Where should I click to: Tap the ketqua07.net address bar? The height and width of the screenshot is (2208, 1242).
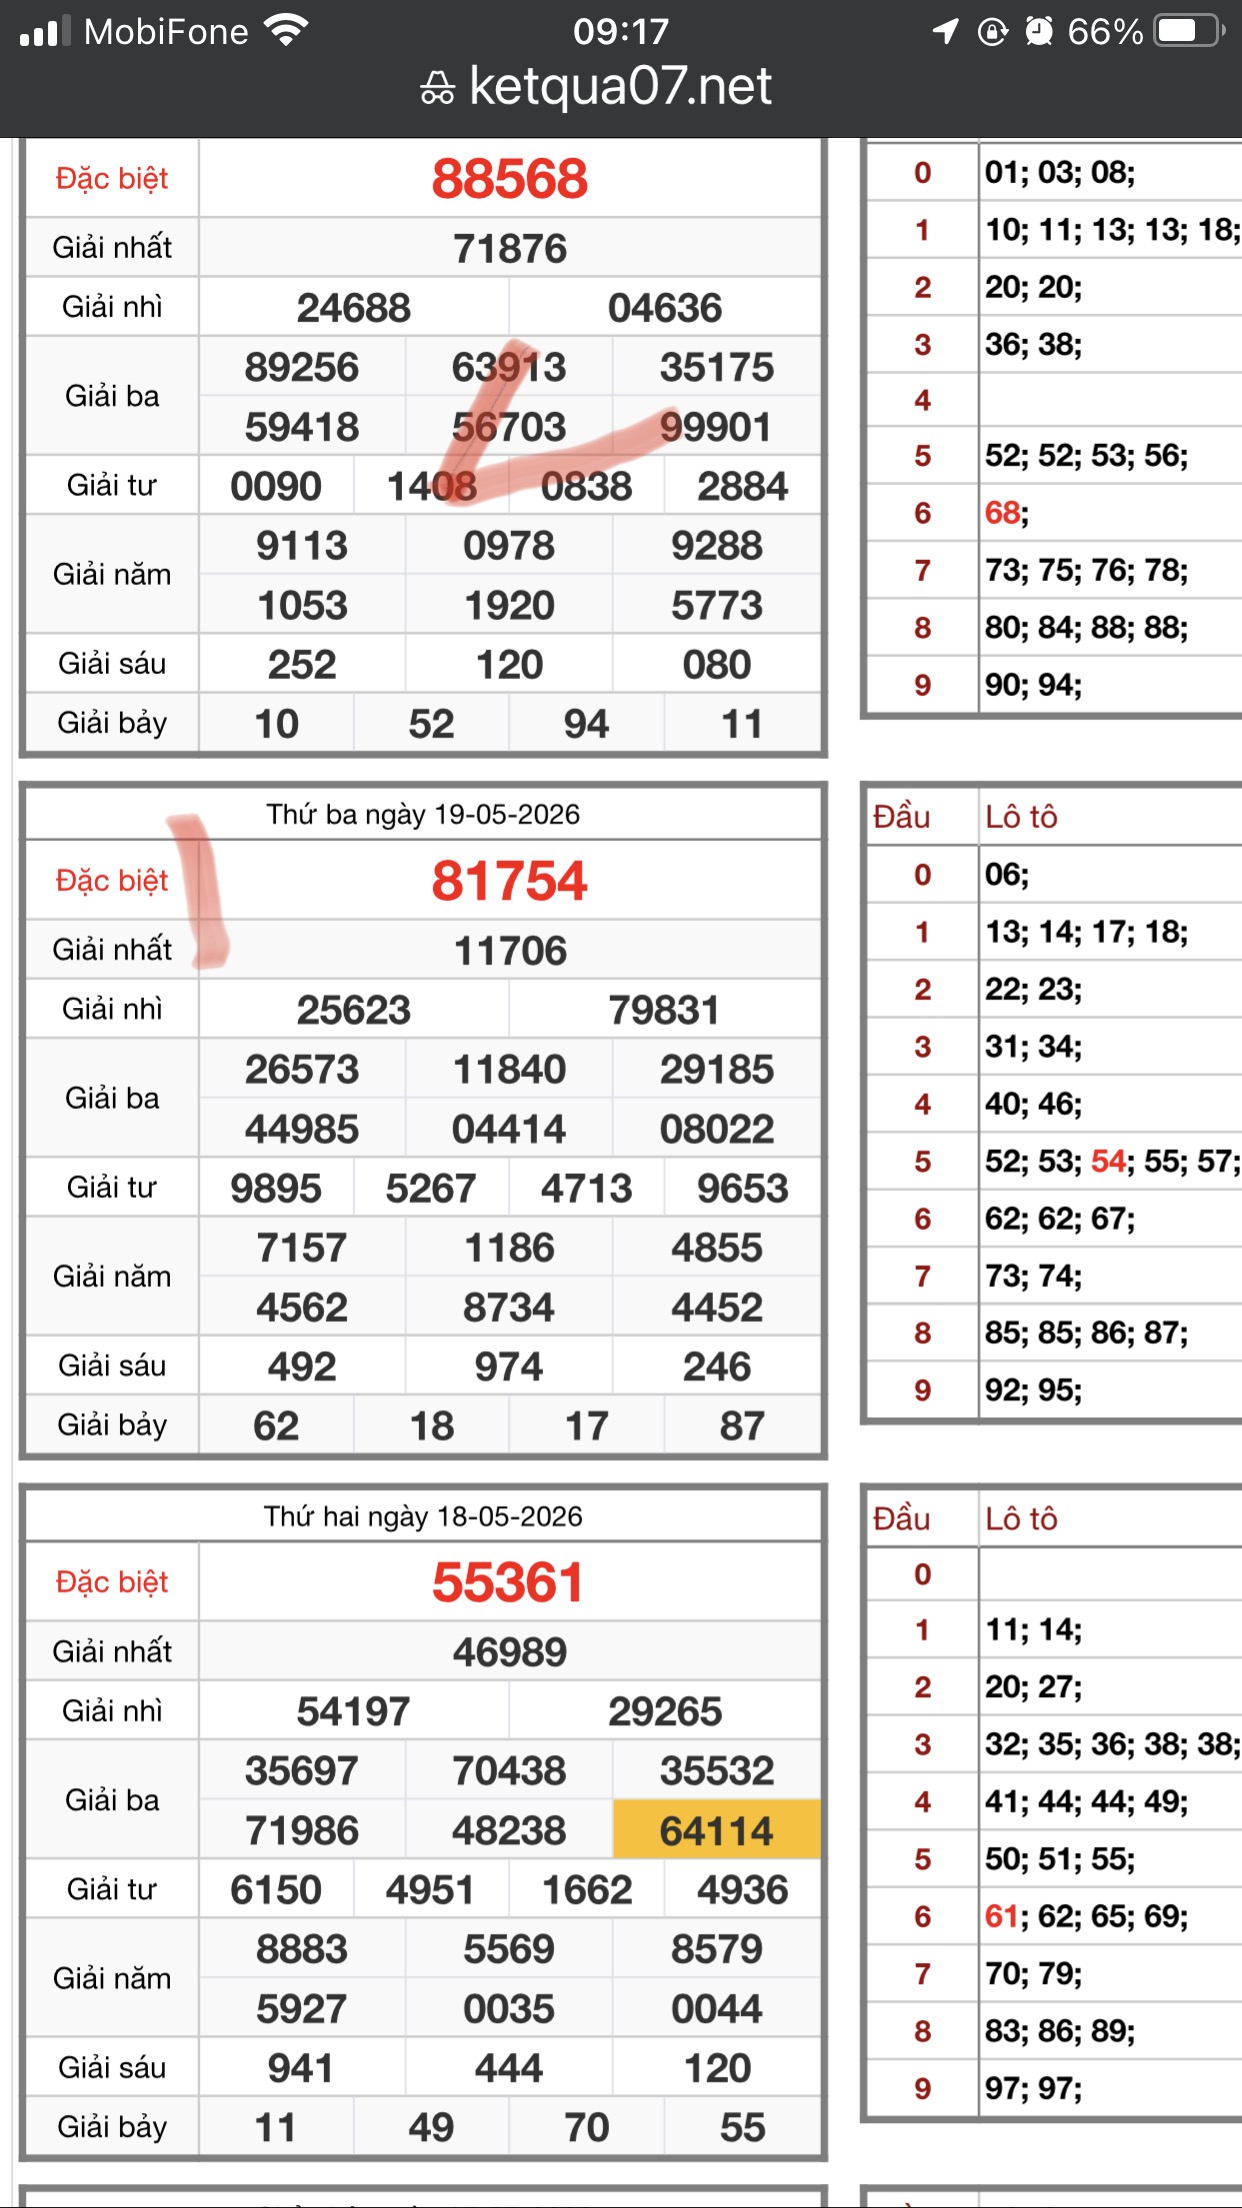click(x=597, y=87)
